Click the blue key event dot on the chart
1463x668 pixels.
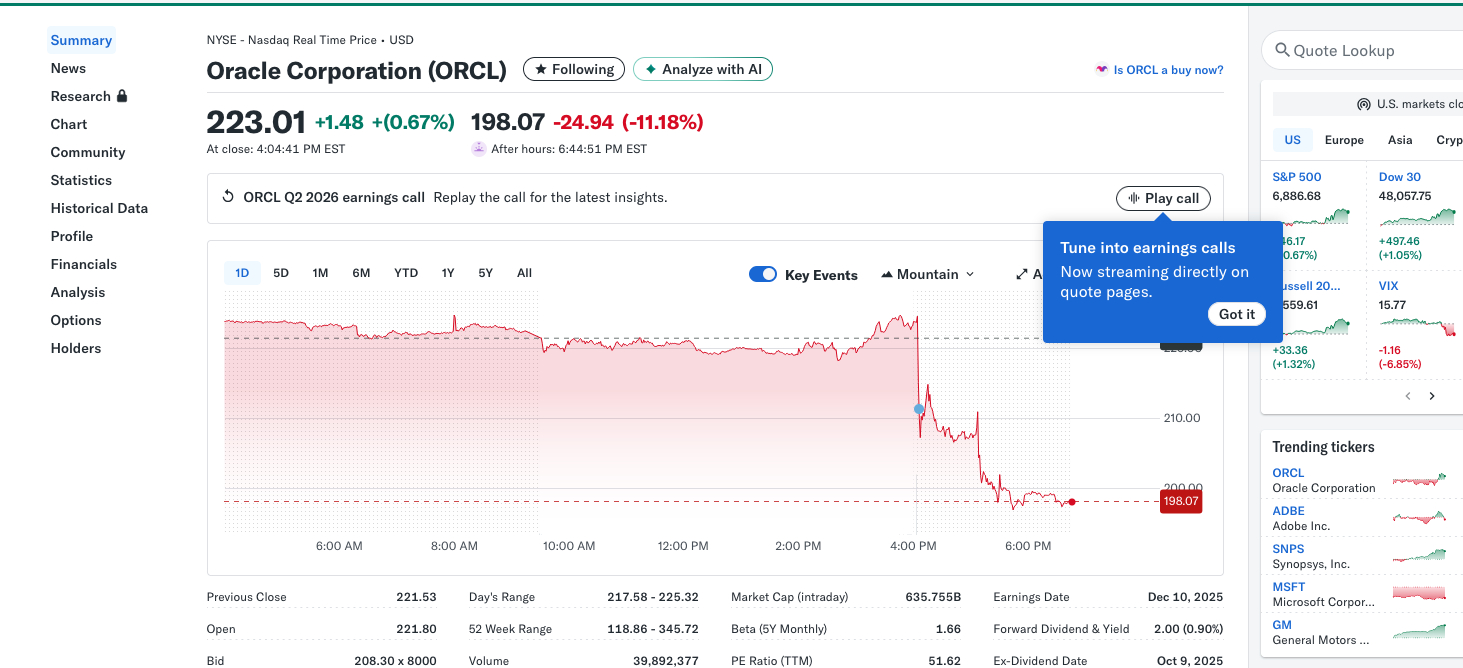[x=919, y=409]
